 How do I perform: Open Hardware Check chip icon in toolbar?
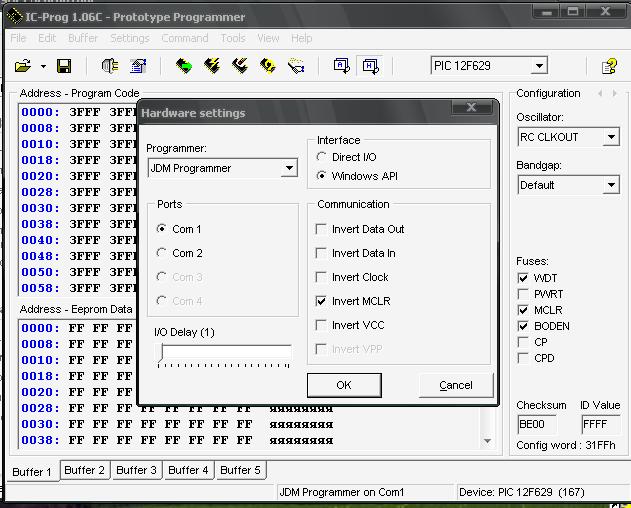coord(109,66)
